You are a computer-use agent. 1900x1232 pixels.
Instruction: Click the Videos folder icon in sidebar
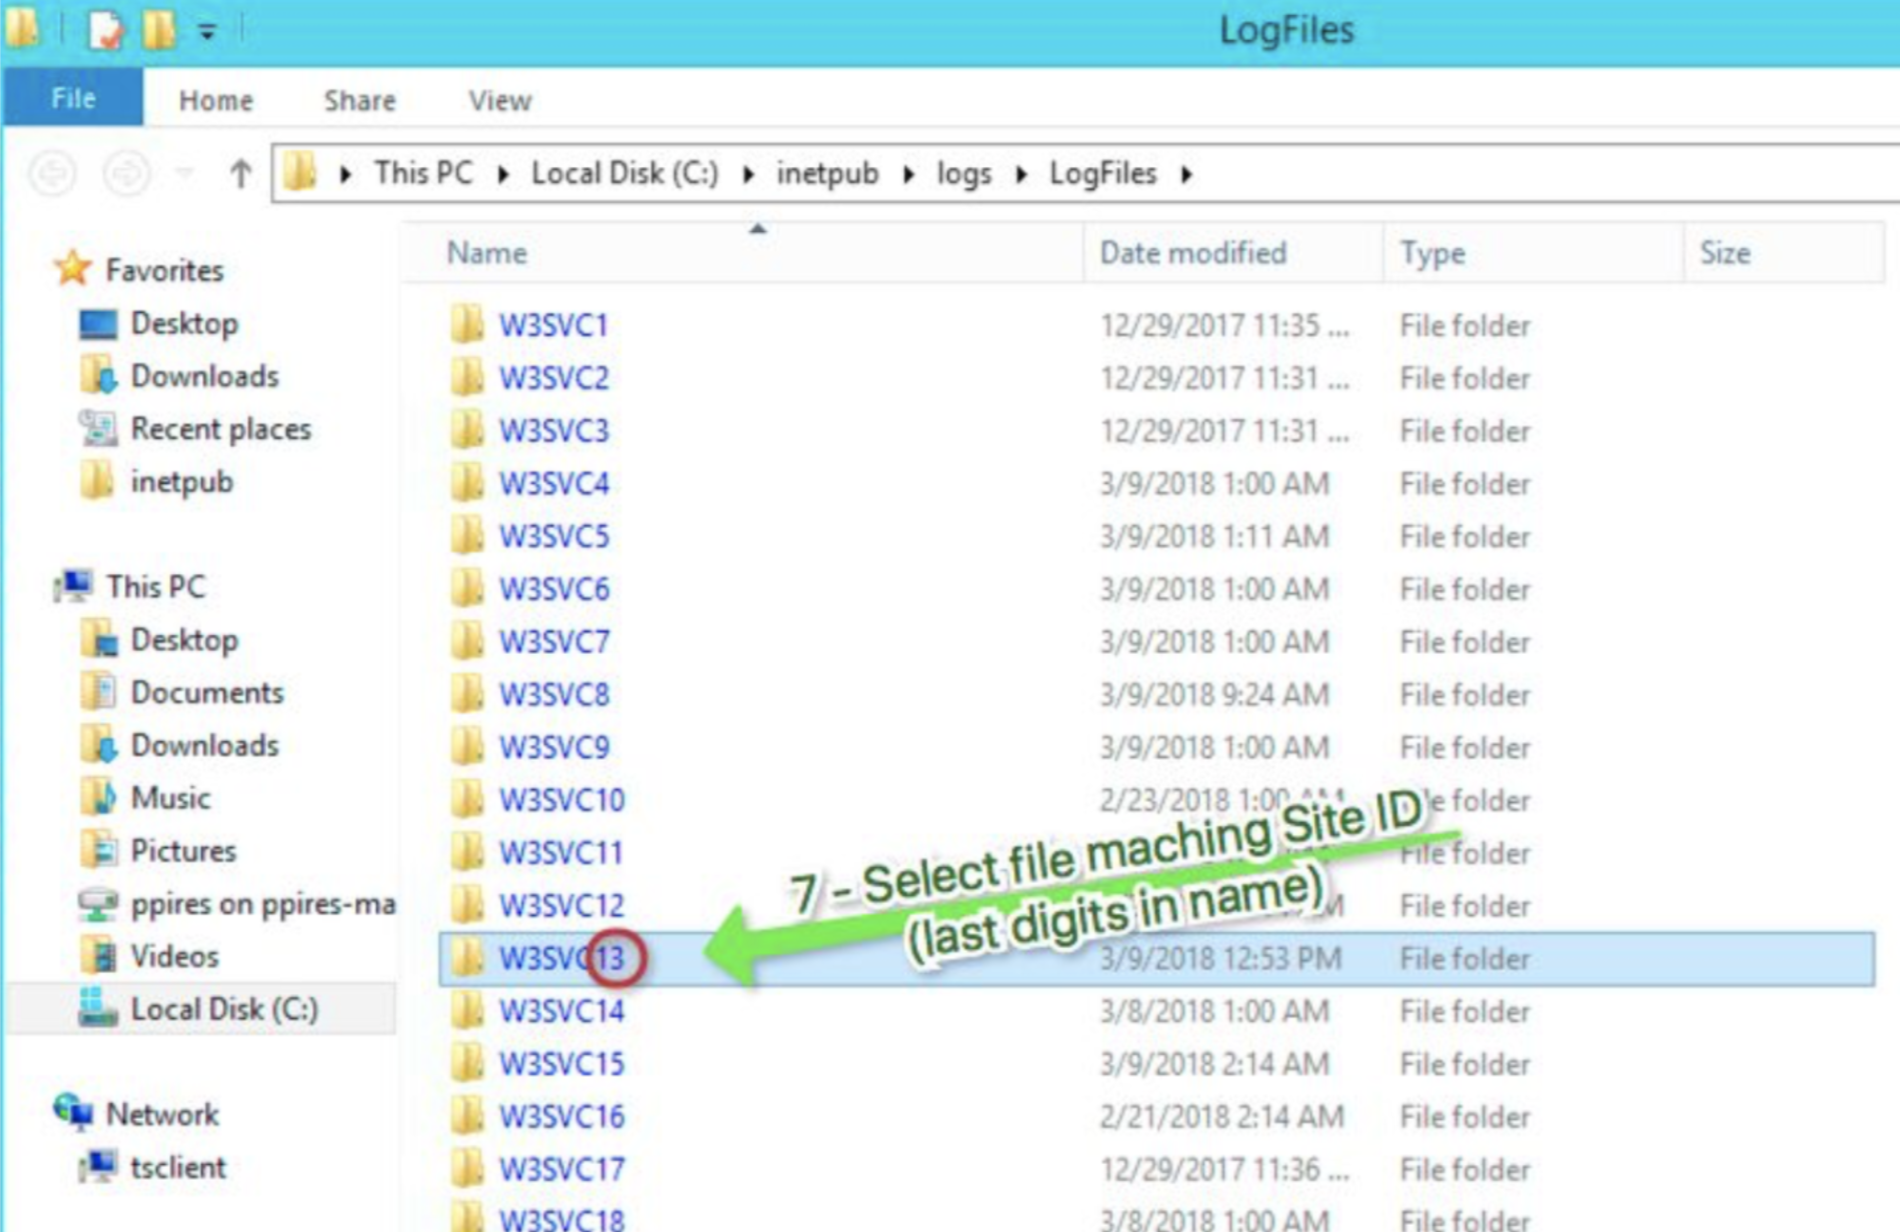[98, 956]
